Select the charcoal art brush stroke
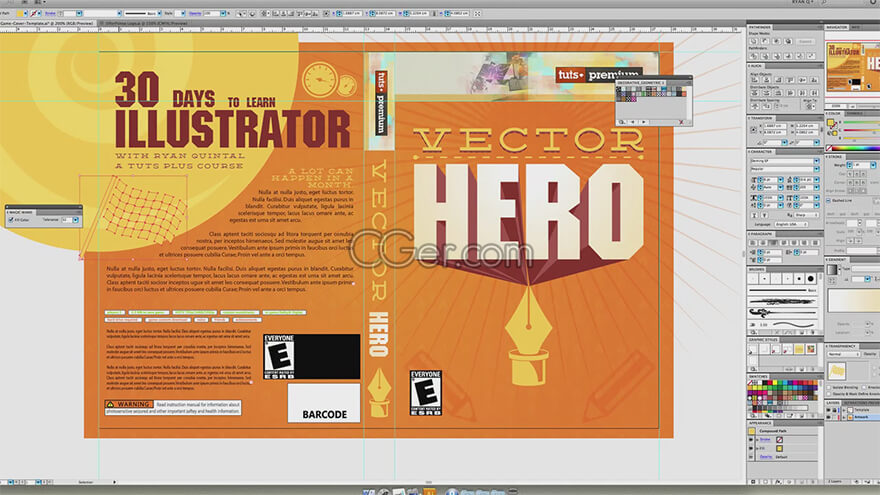The height and width of the screenshot is (495, 880). [782, 301]
